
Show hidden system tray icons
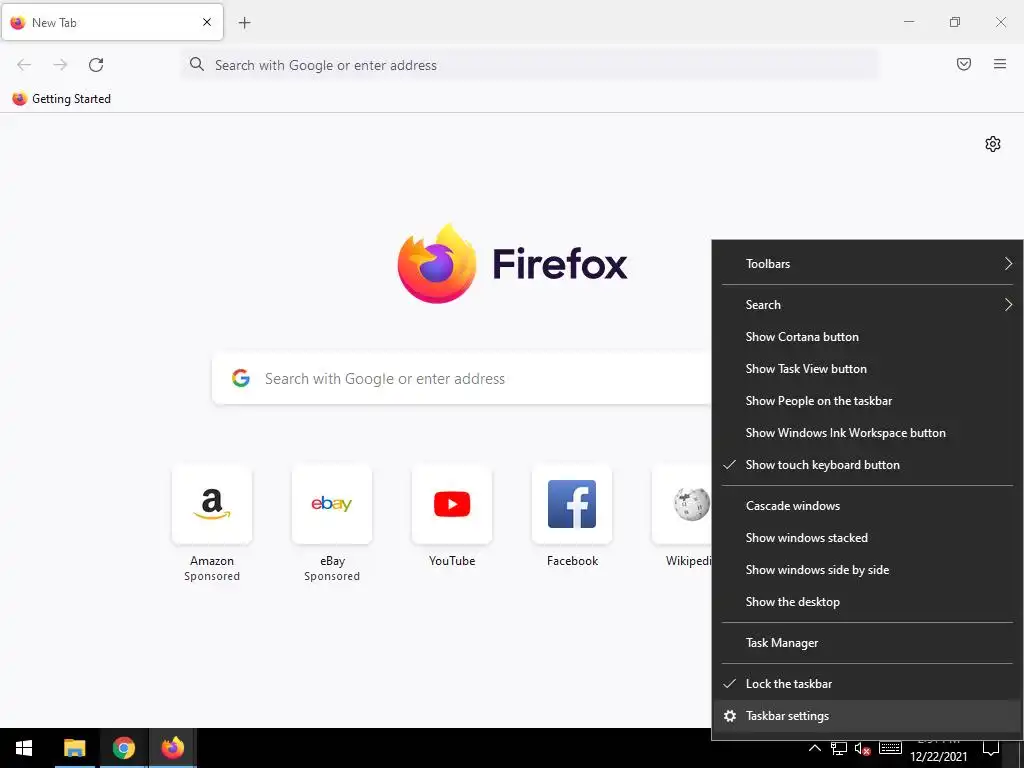pyautogui.click(x=814, y=748)
